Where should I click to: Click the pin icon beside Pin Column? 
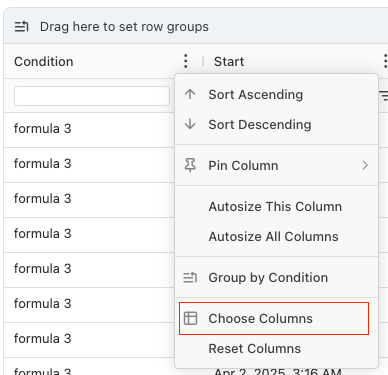click(190, 165)
